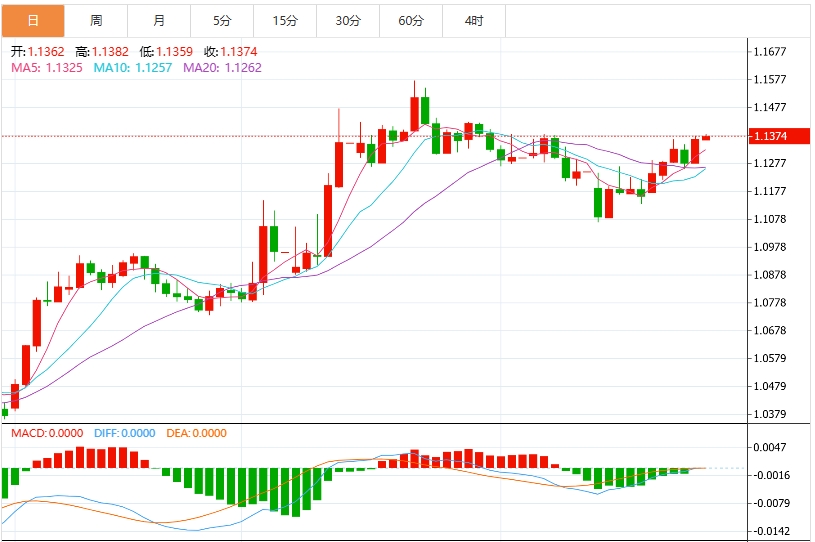815x542 pixels.
Task: Click the MA20 indicator label
Action: coord(222,68)
